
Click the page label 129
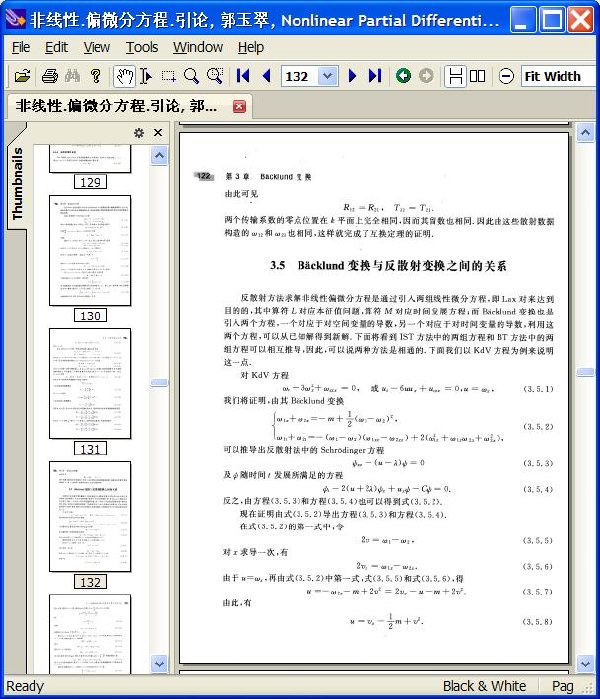tap(90, 182)
